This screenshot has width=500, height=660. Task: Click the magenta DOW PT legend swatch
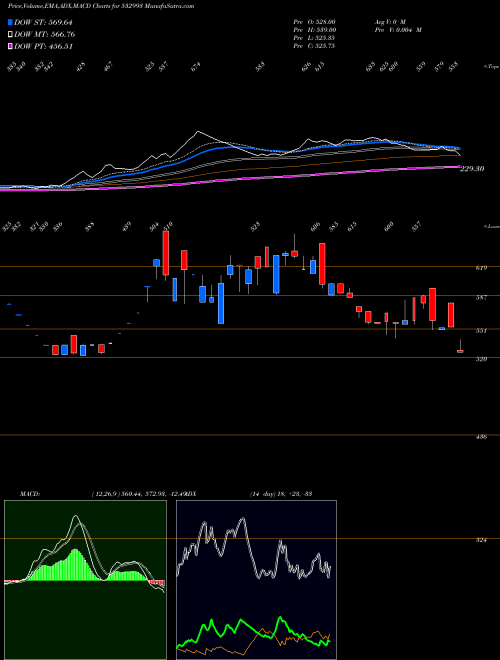pos(10,46)
